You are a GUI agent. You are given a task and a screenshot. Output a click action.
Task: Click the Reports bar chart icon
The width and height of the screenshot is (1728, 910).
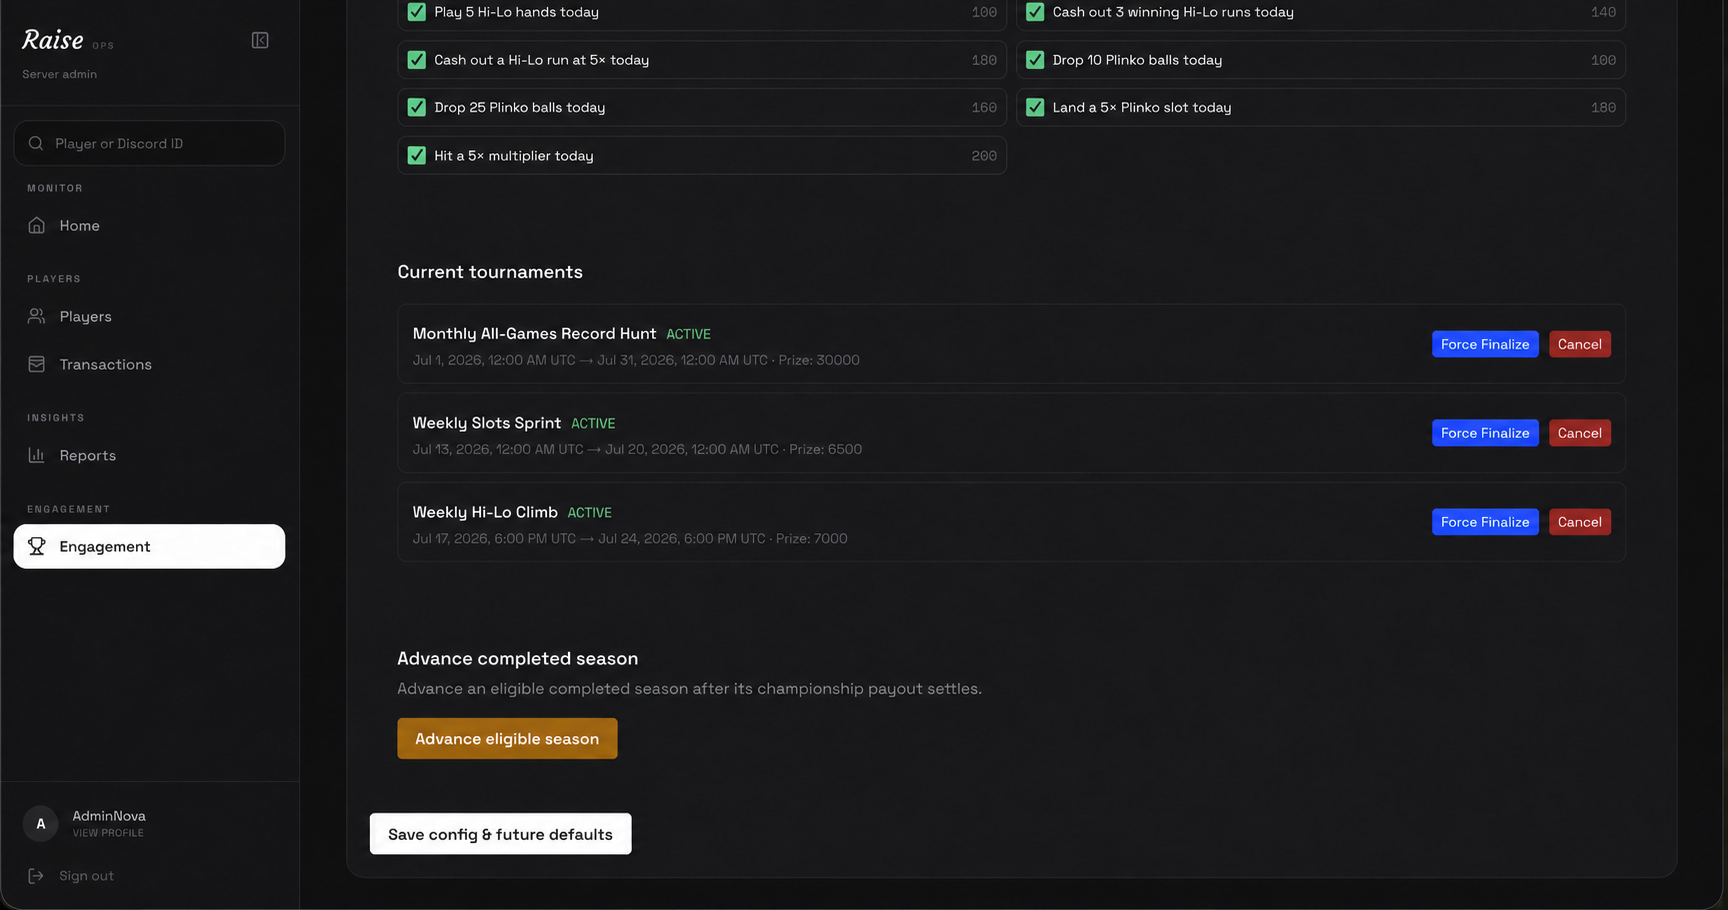(x=37, y=455)
